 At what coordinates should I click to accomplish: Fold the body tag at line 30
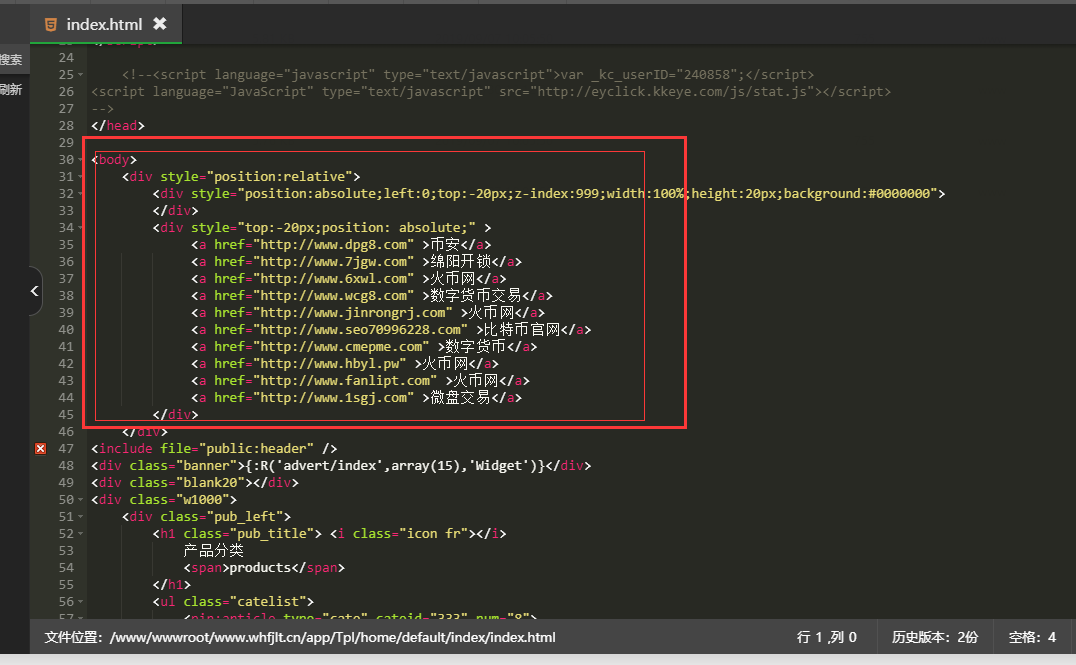[x=80, y=160]
